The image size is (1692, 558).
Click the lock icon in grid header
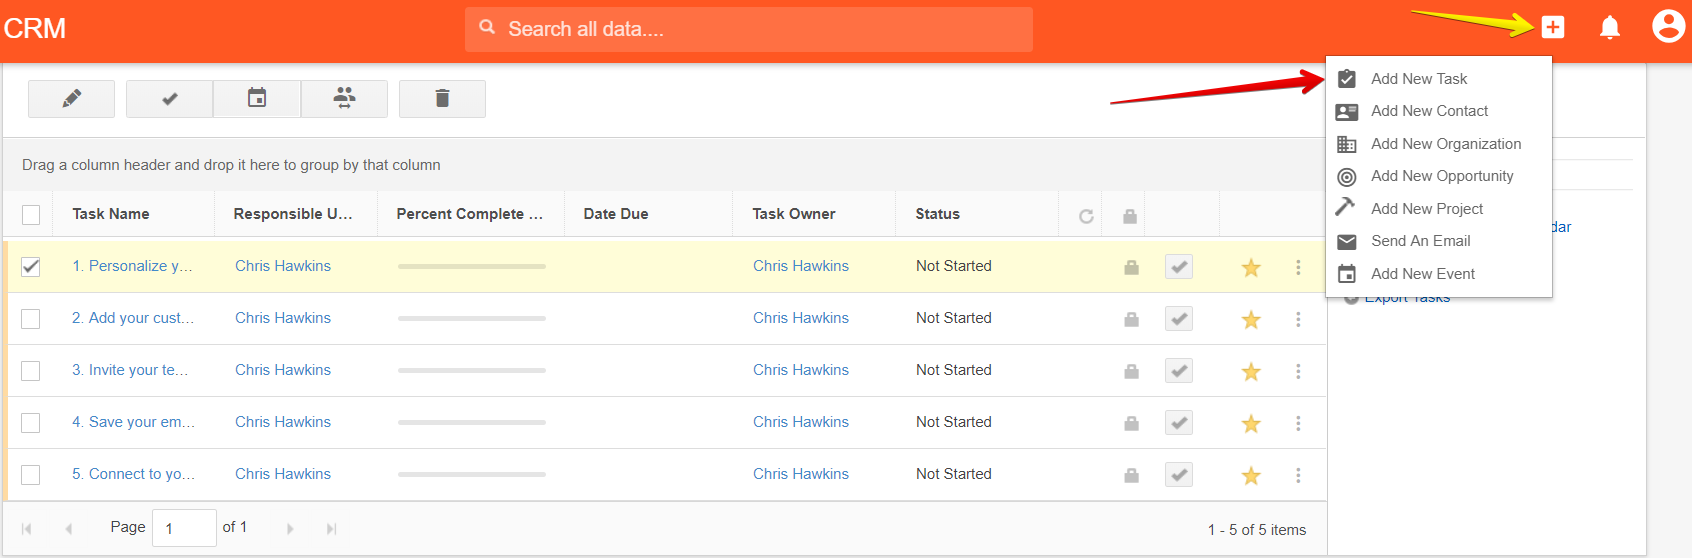[1130, 216]
